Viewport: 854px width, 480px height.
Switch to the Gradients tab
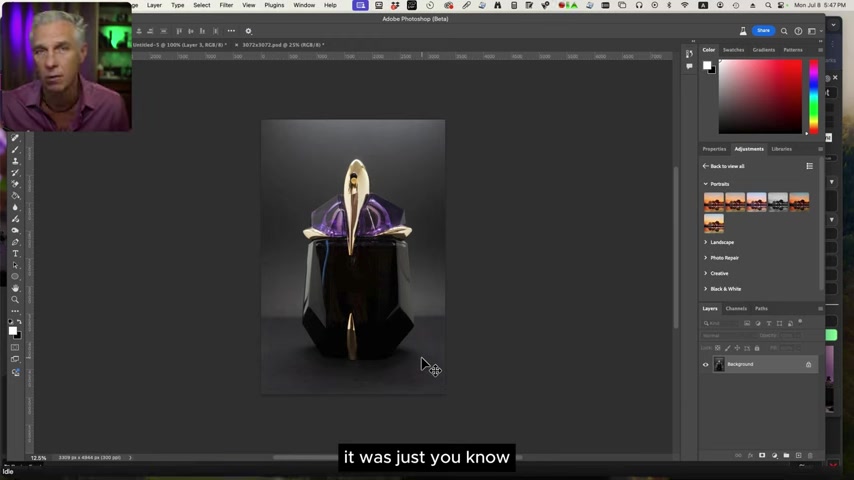764,50
